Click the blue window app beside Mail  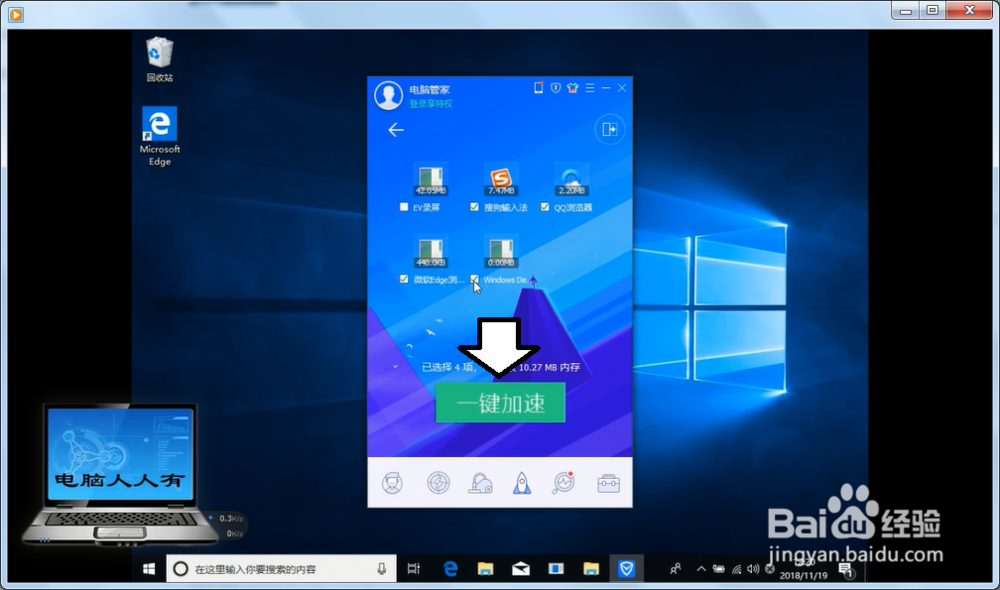[x=556, y=569]
